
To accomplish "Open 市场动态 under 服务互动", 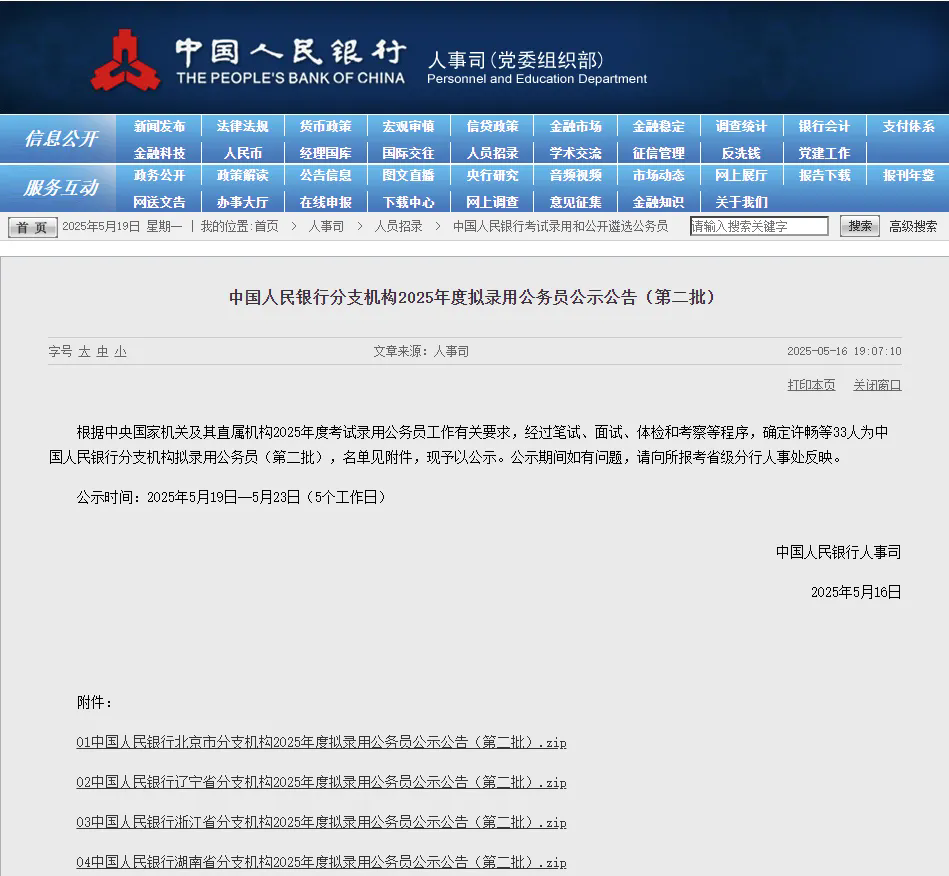I will pyautogui.click(x=658, y=176).
